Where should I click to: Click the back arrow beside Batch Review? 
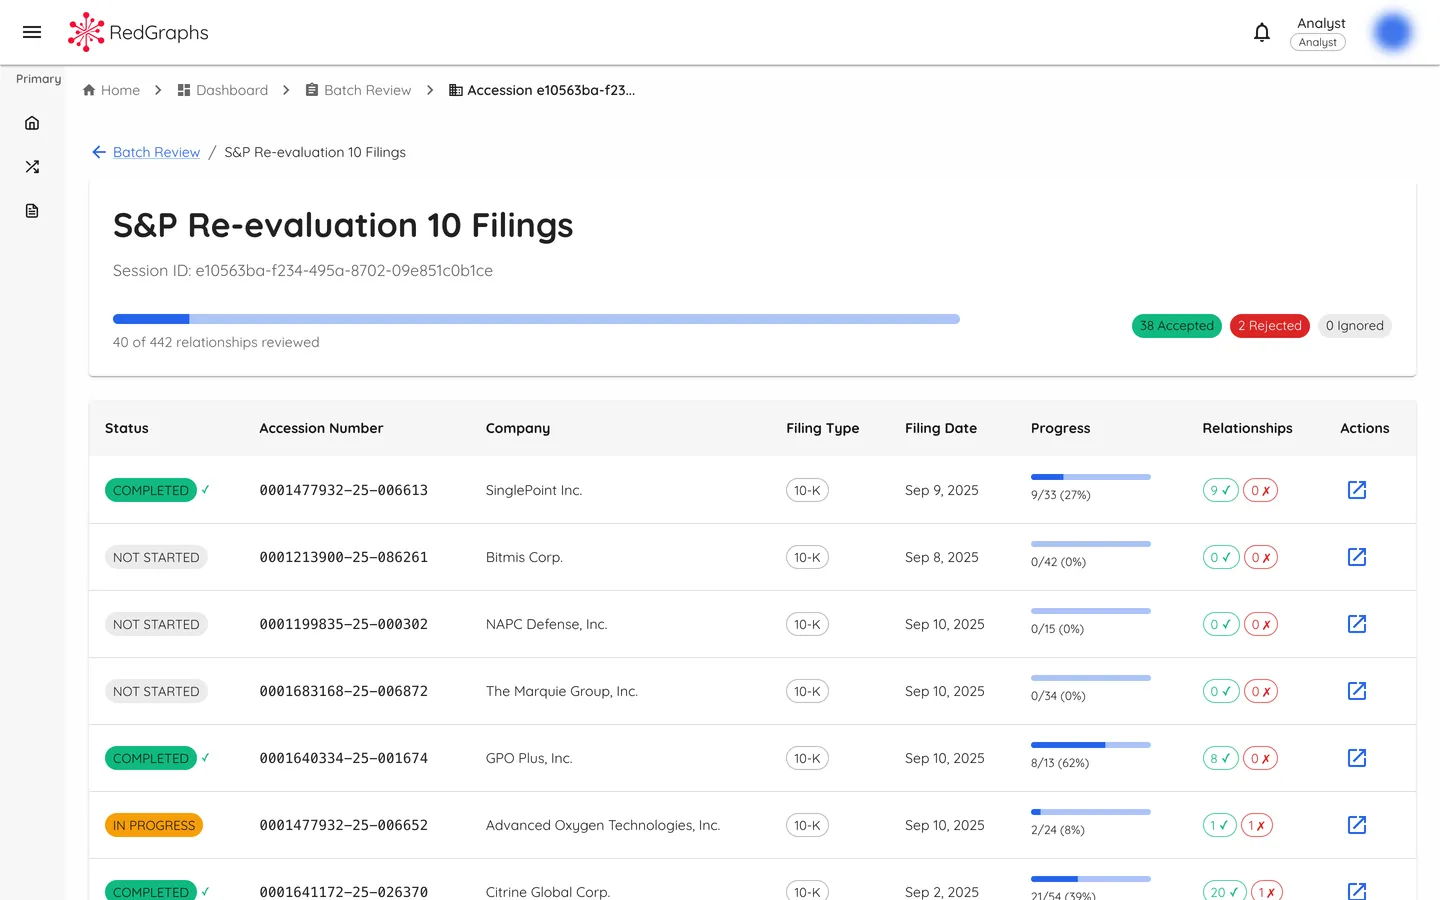pyautogui.click(x=99, y=152)
